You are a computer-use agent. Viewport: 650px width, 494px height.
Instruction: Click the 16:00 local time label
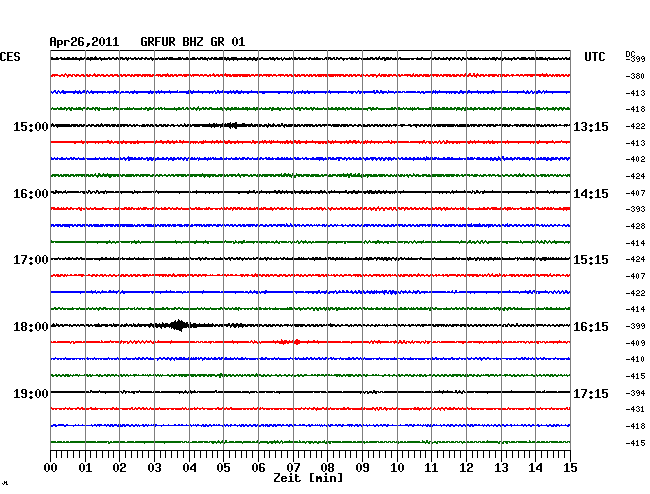pyautogui.click(x=31, y=194)
